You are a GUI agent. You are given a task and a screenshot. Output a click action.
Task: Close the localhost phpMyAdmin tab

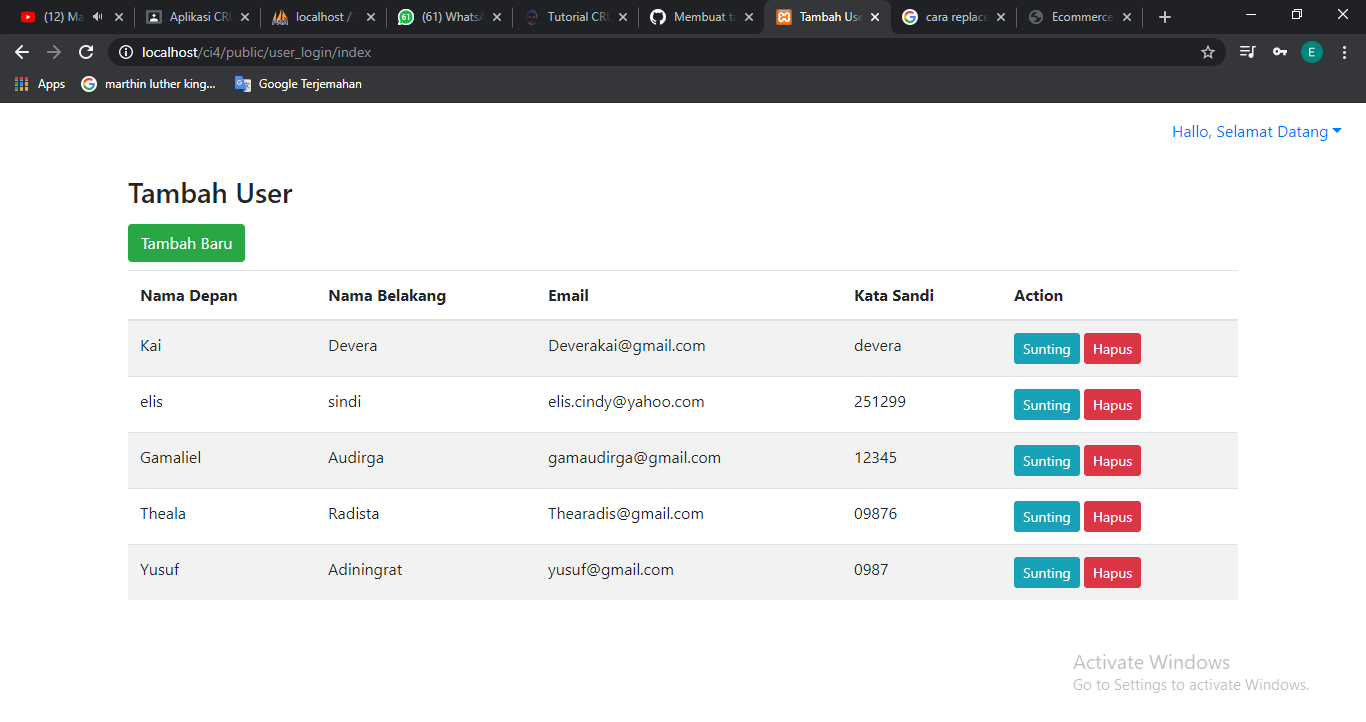tap(371, 17)
